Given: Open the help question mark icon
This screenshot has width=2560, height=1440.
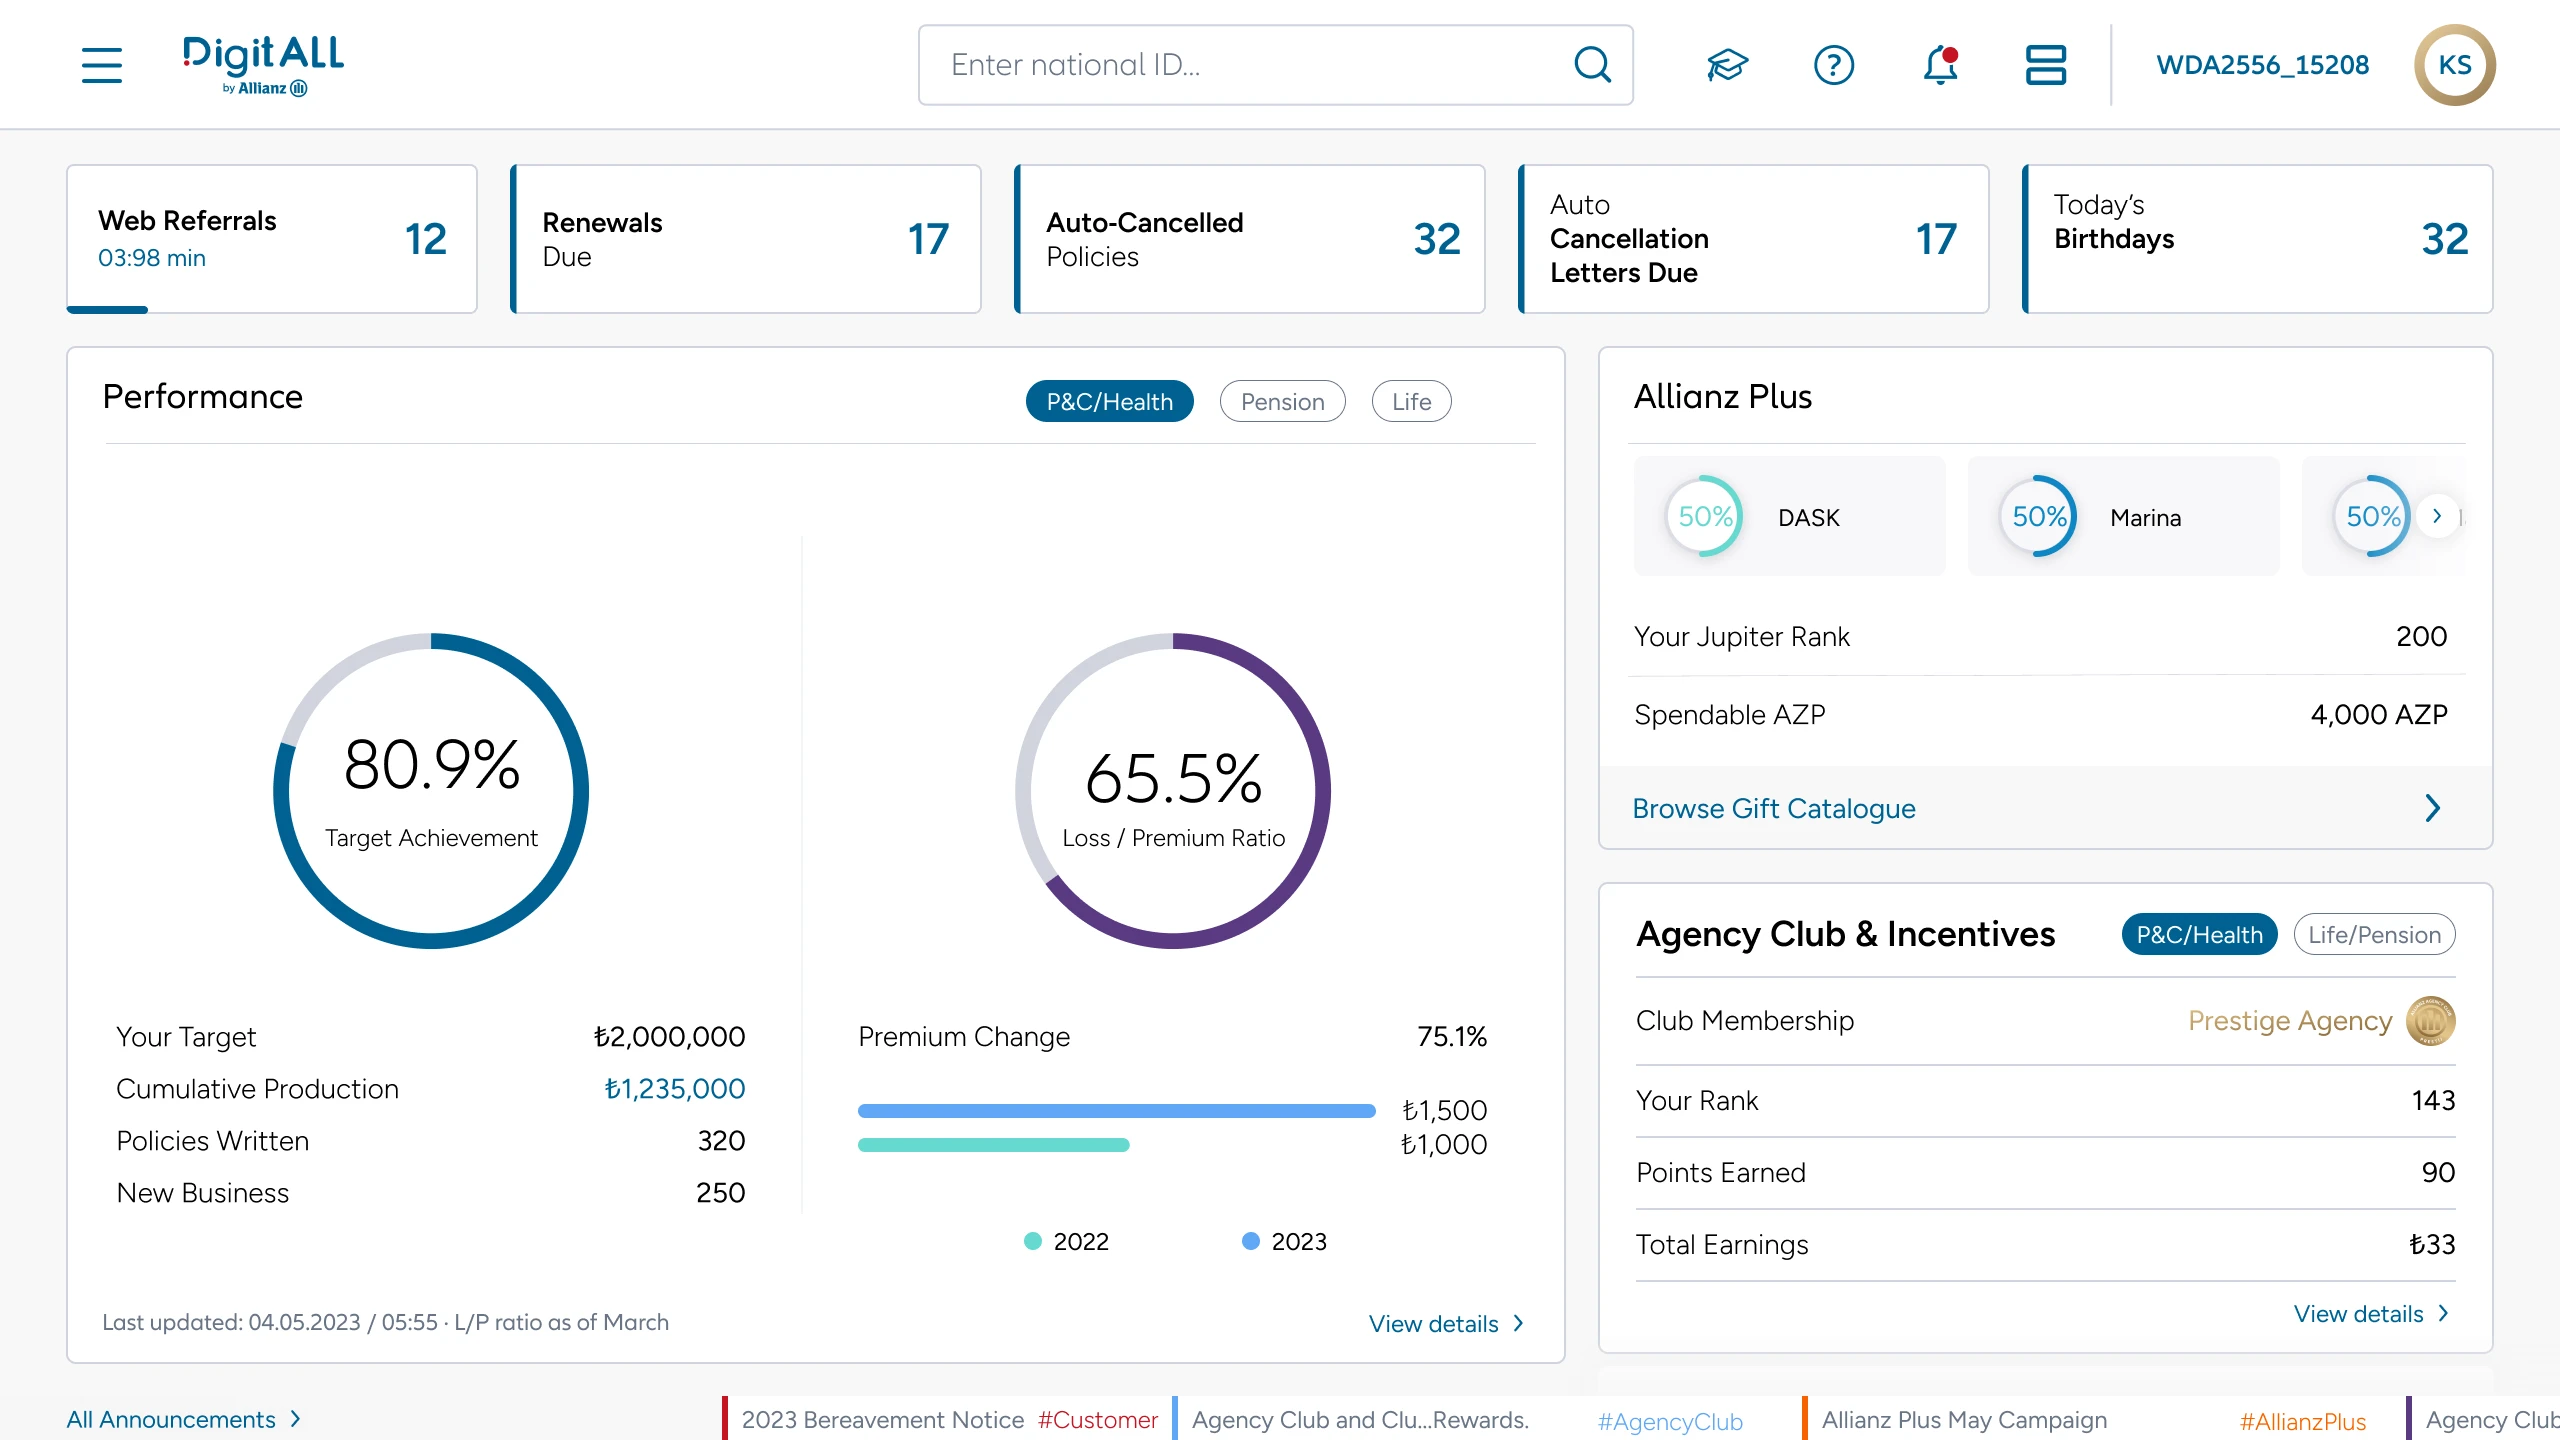Looking at the screenshot, I should [1834, 65].
